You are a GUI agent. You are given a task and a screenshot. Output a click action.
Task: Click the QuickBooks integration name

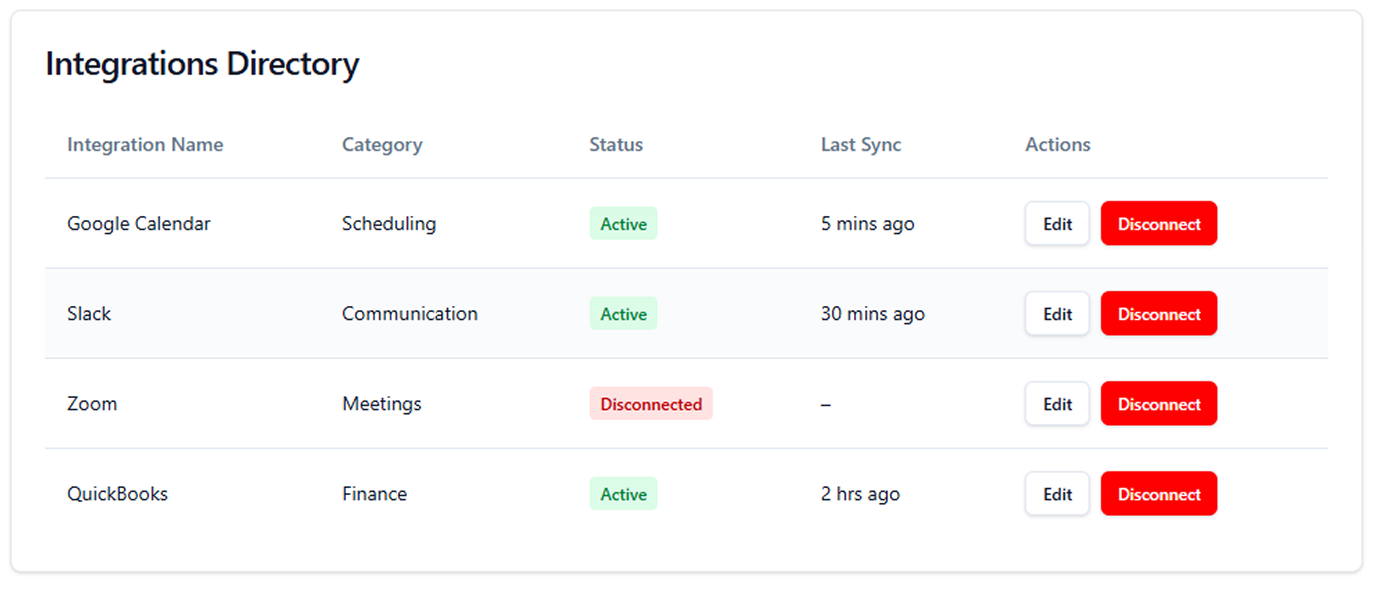click(x=117, y=494)
